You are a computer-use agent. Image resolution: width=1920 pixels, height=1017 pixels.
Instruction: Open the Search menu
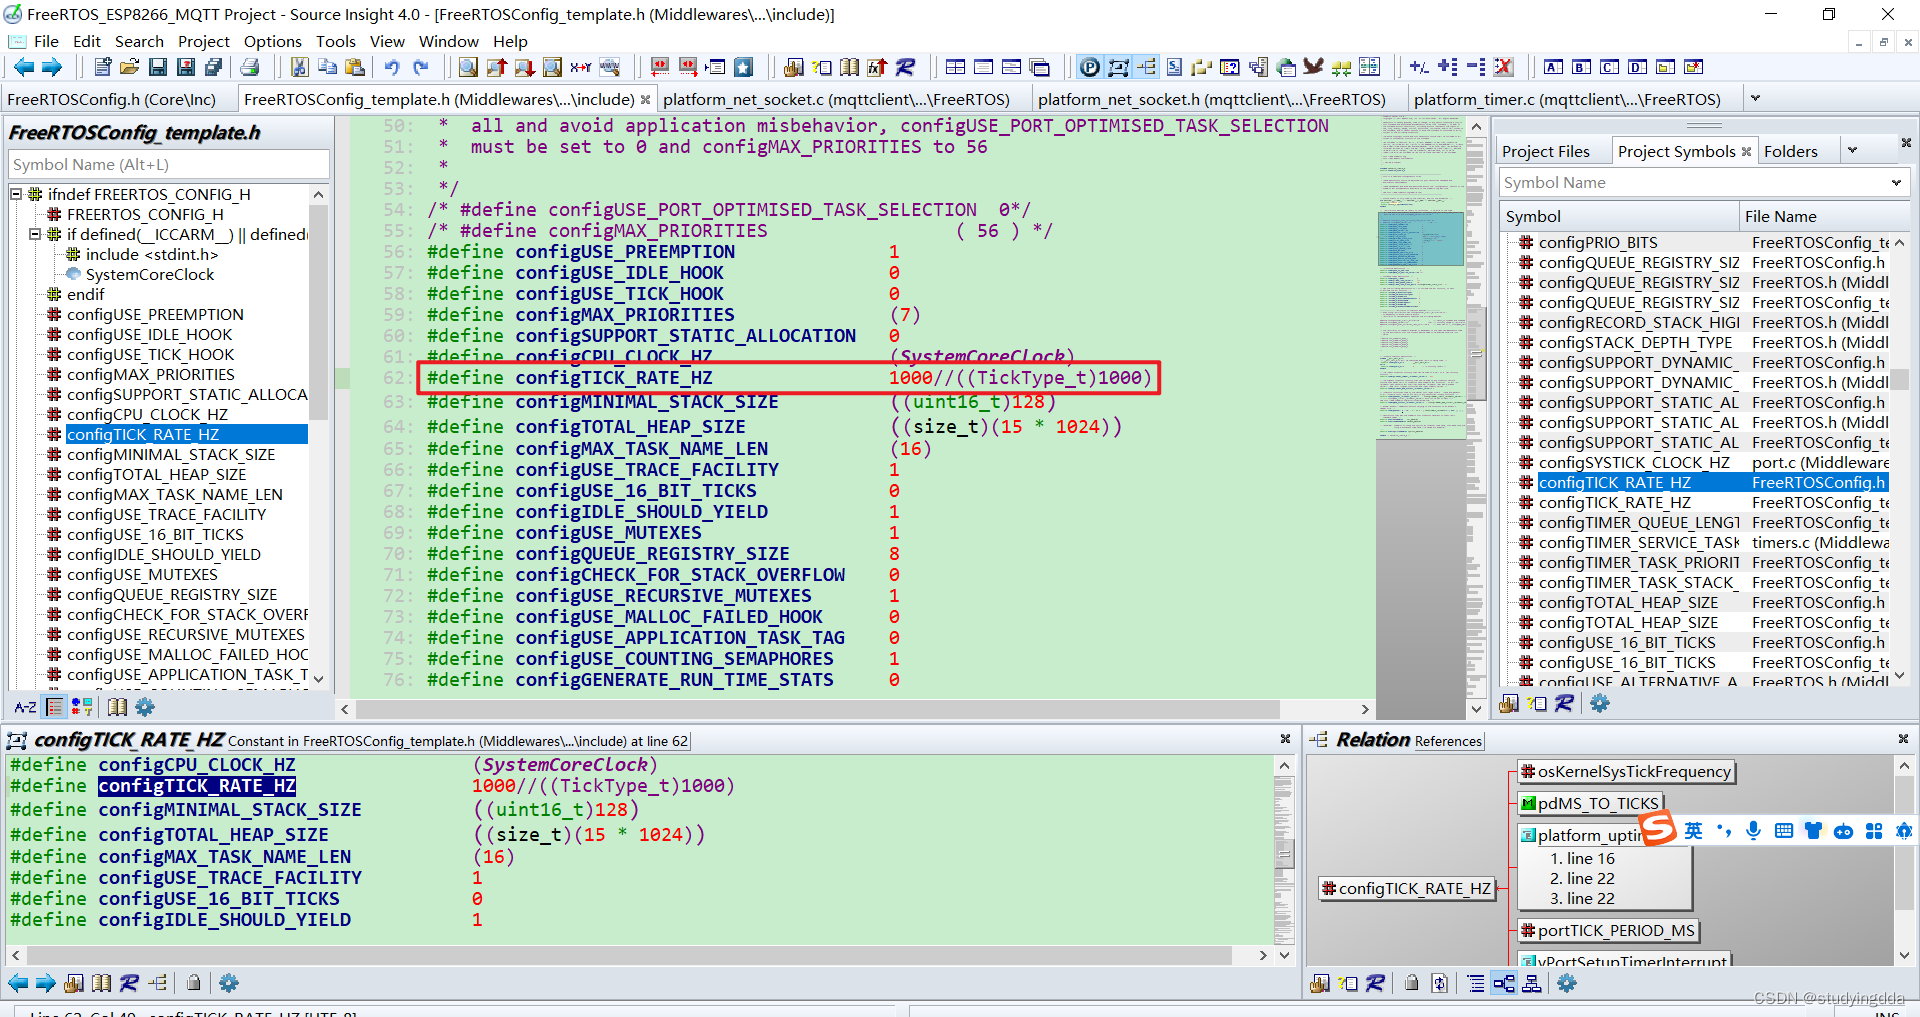139,41
